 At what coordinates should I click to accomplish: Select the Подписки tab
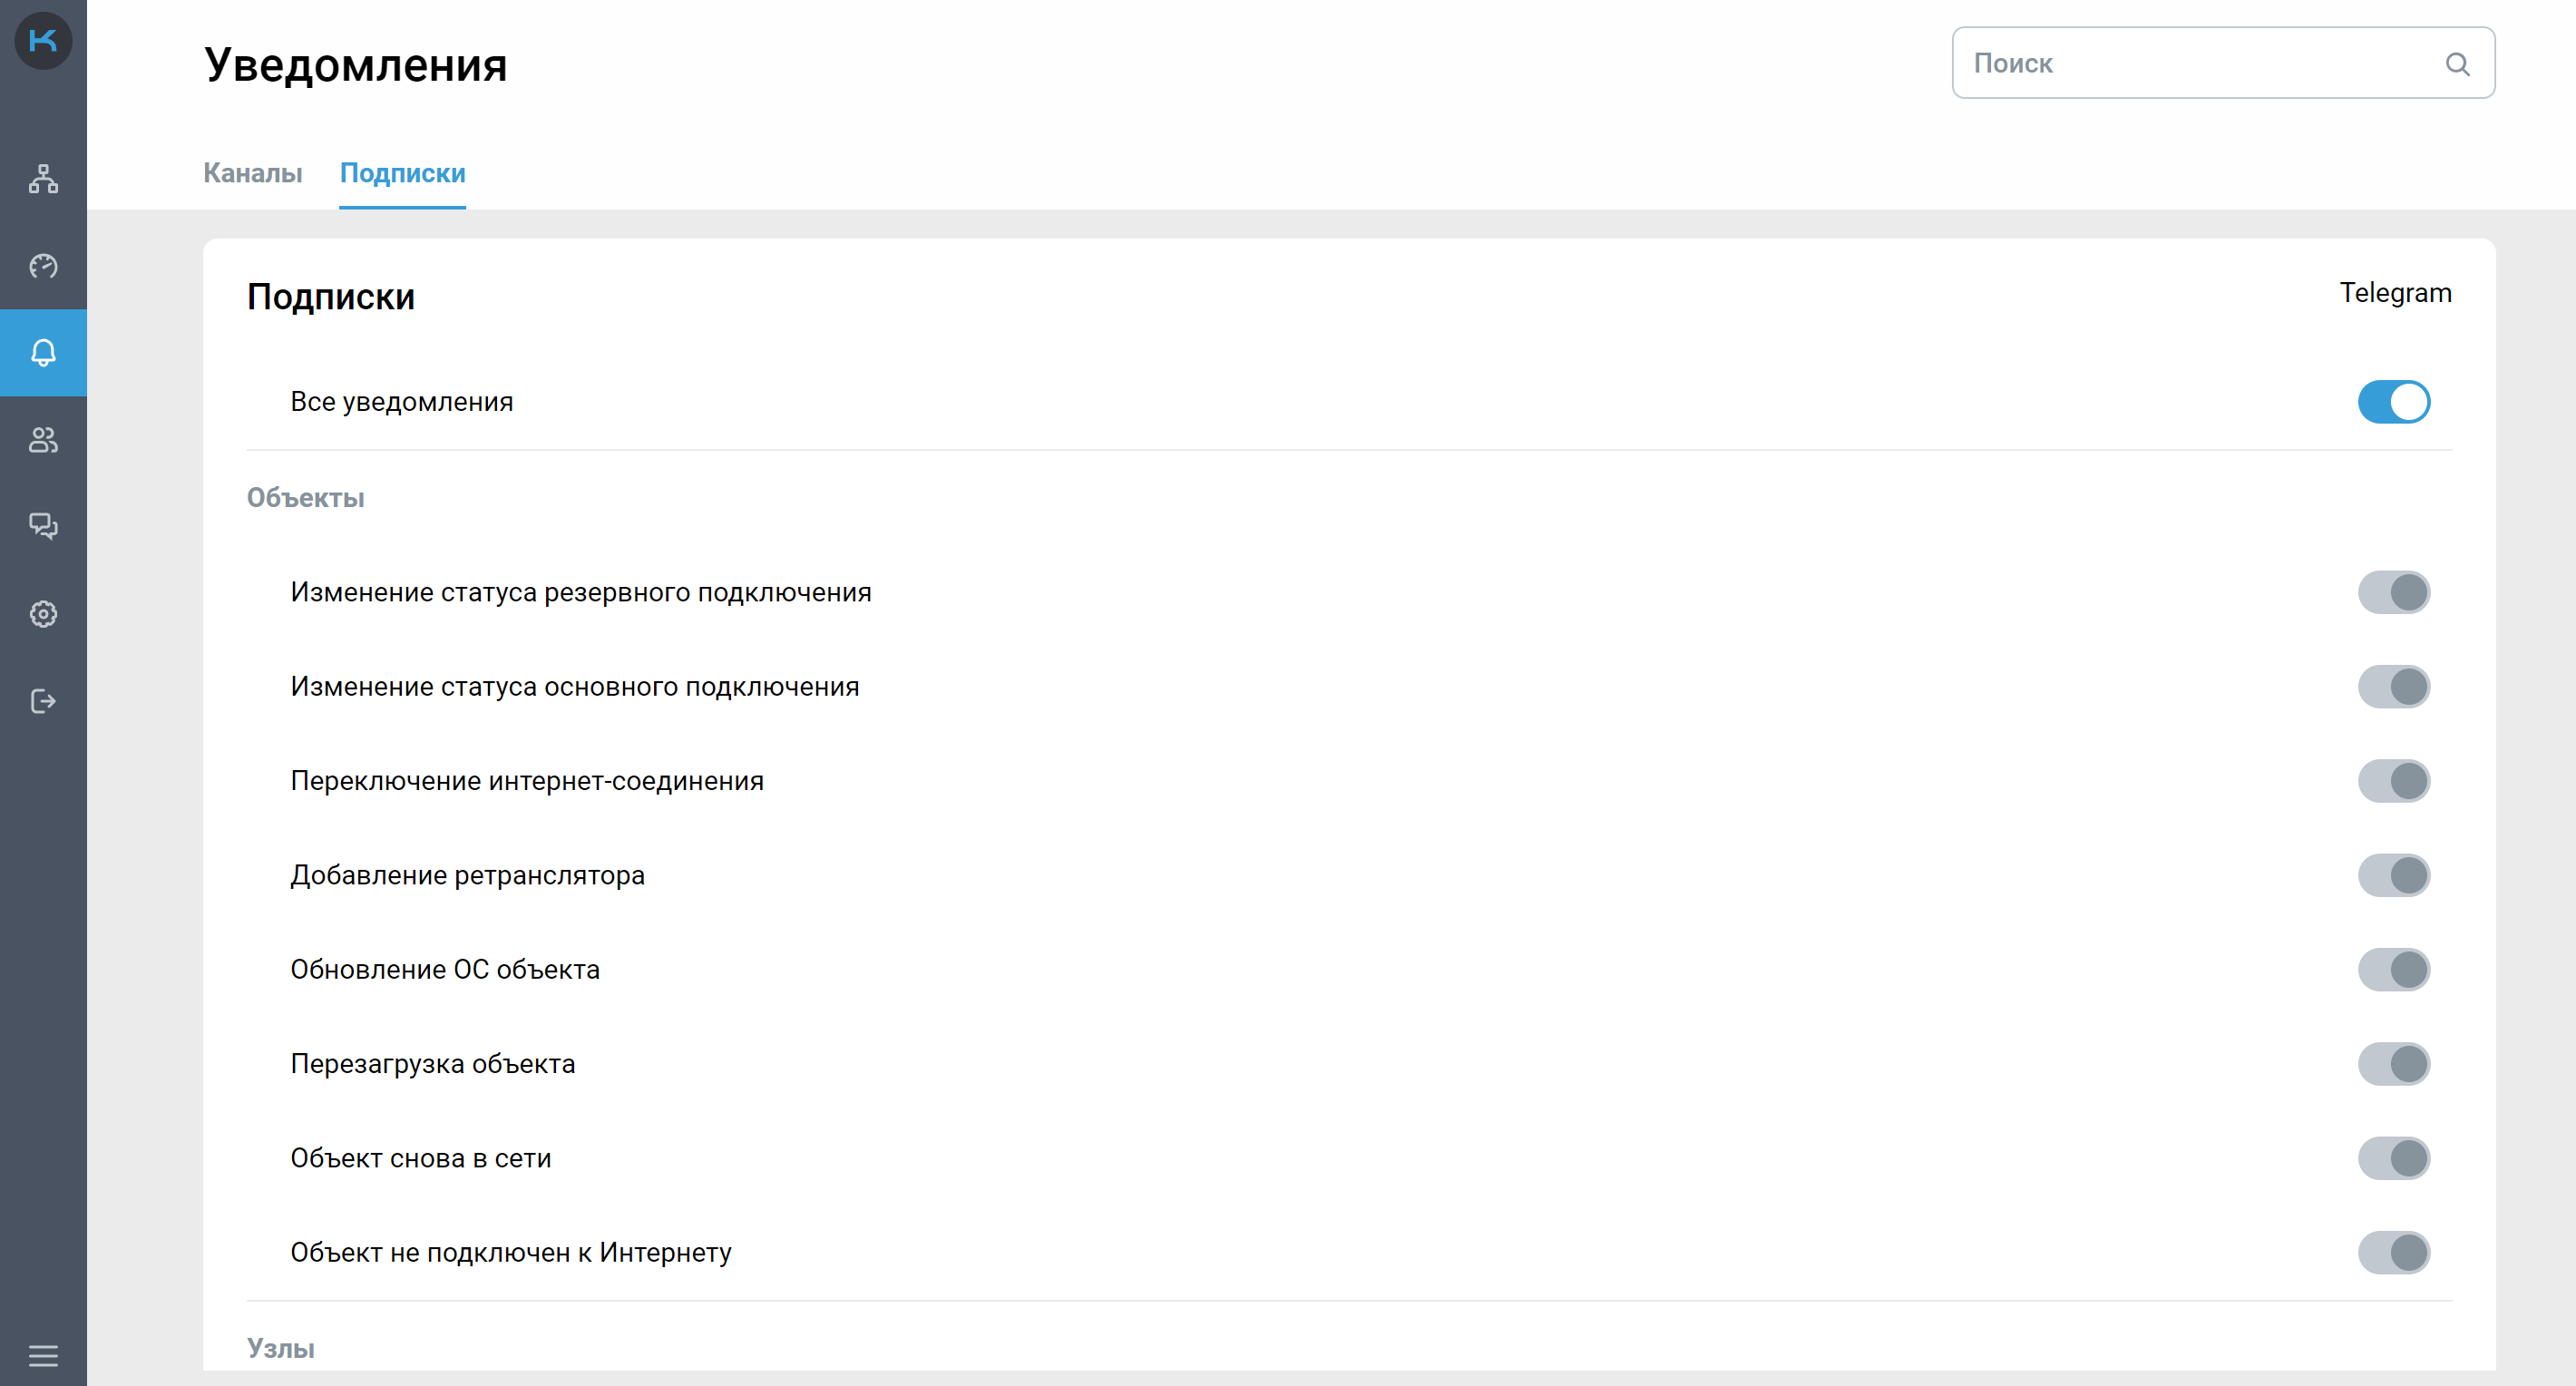point(402,173)
